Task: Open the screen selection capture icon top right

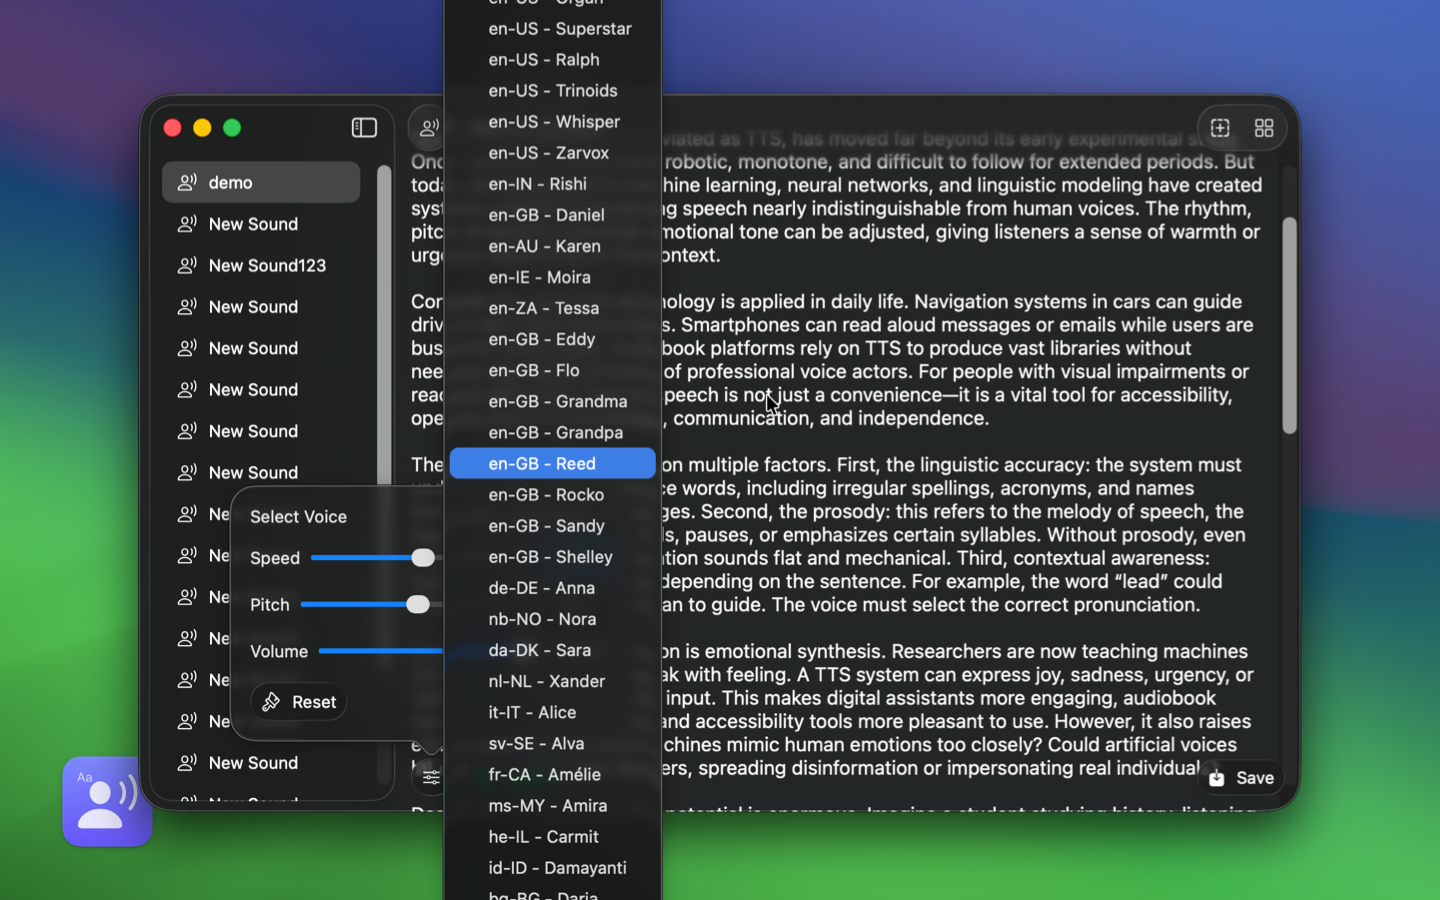Action: pos(1220,127)
